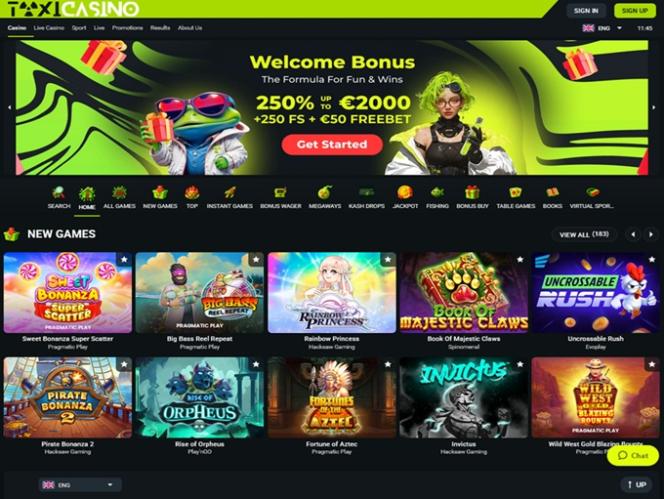Open the Promotions menu item

(x=127, y=28)
